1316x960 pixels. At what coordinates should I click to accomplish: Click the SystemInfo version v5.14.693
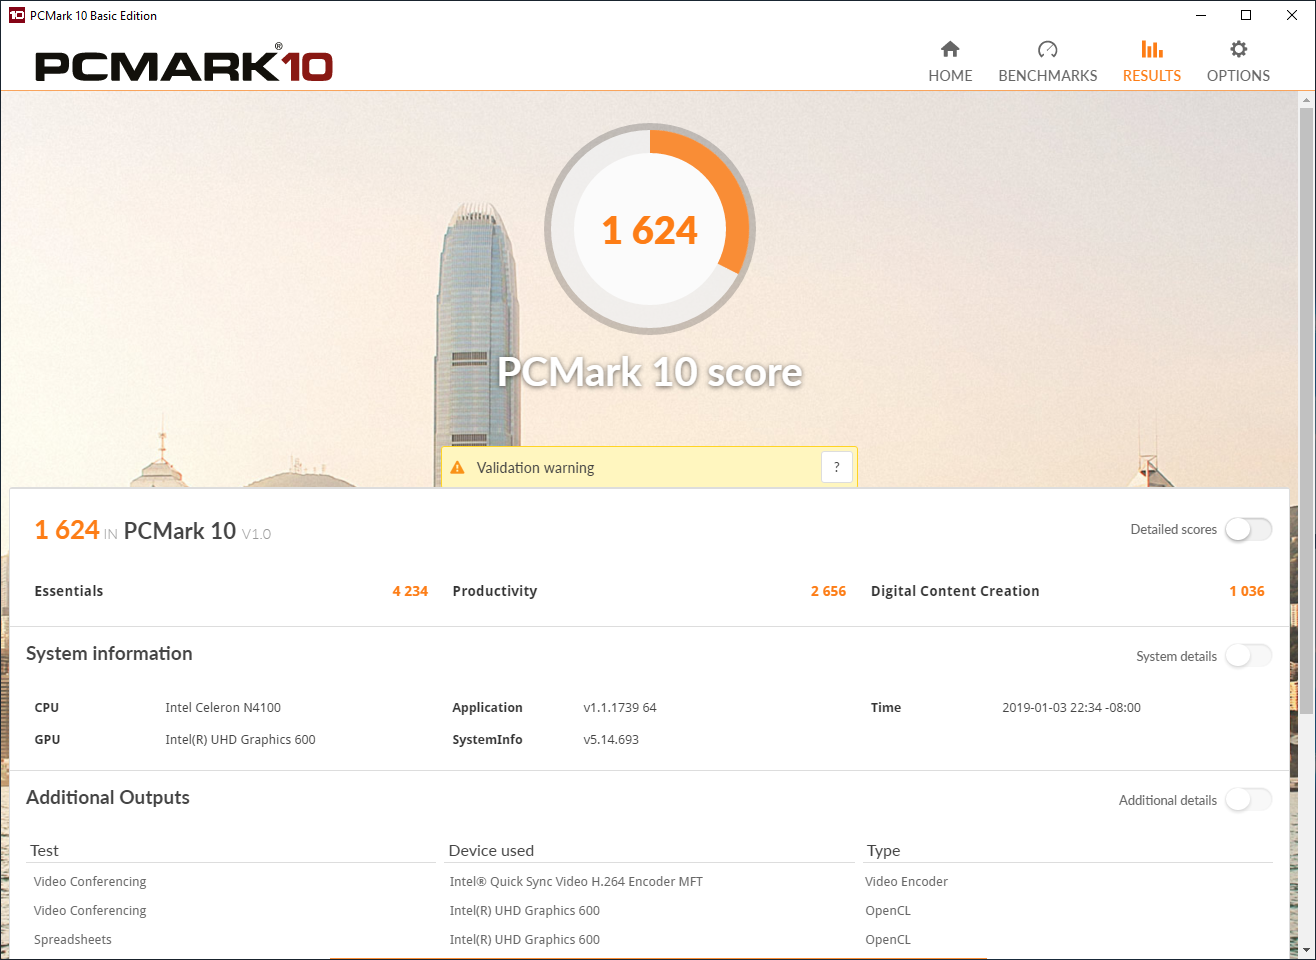[x=611, y=739]
